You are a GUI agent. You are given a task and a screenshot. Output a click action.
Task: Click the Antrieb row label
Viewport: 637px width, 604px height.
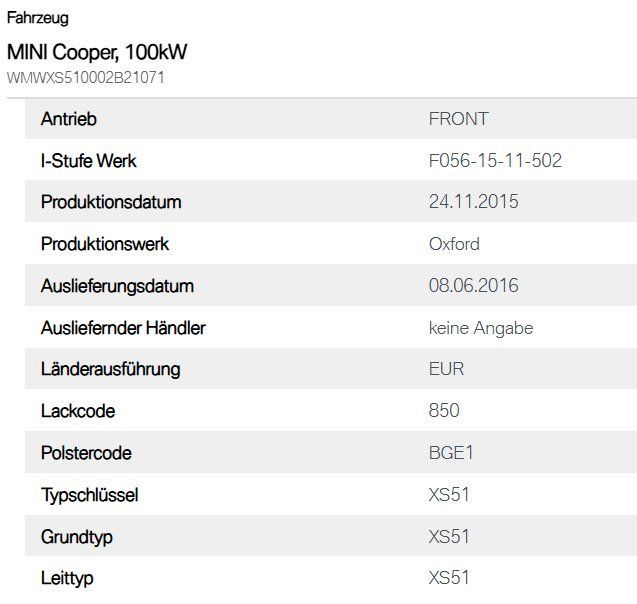pyautogui.click(x=69, y=119)
